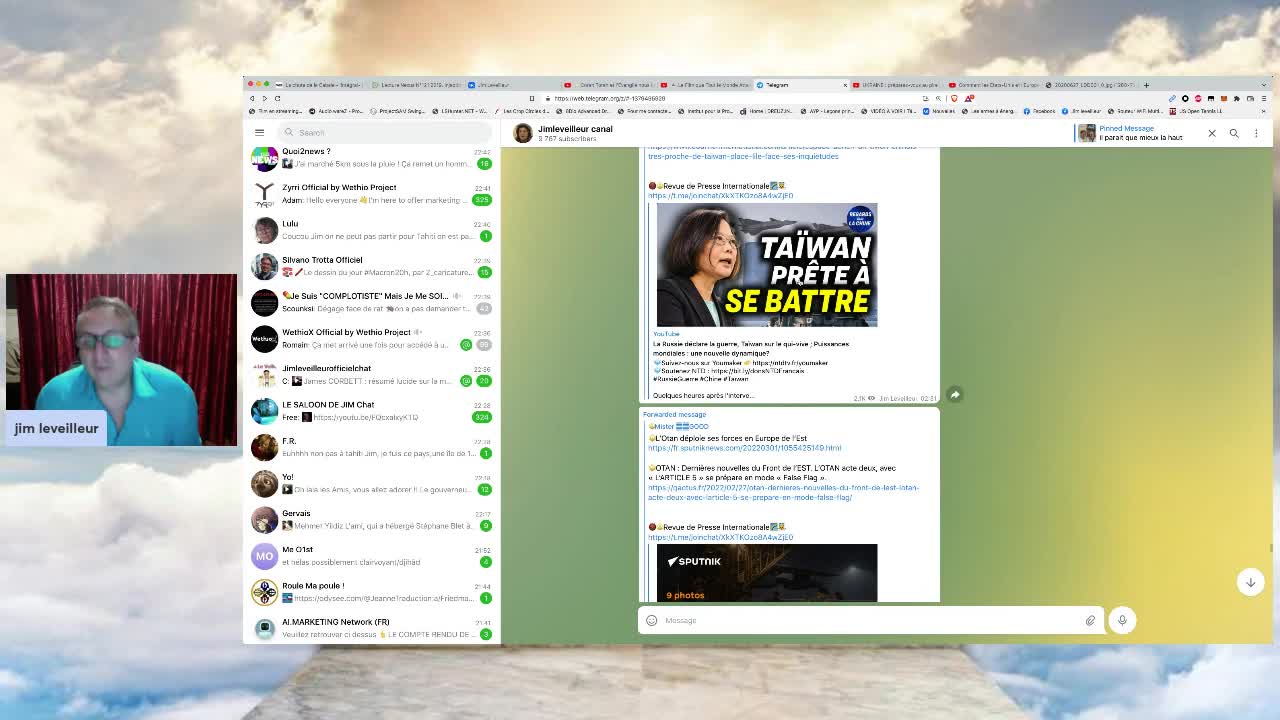The height and width of the screenshot is (720, 1280).
Task: Open Jimleveilleur canal channel info title
Action: coord(575,129)
